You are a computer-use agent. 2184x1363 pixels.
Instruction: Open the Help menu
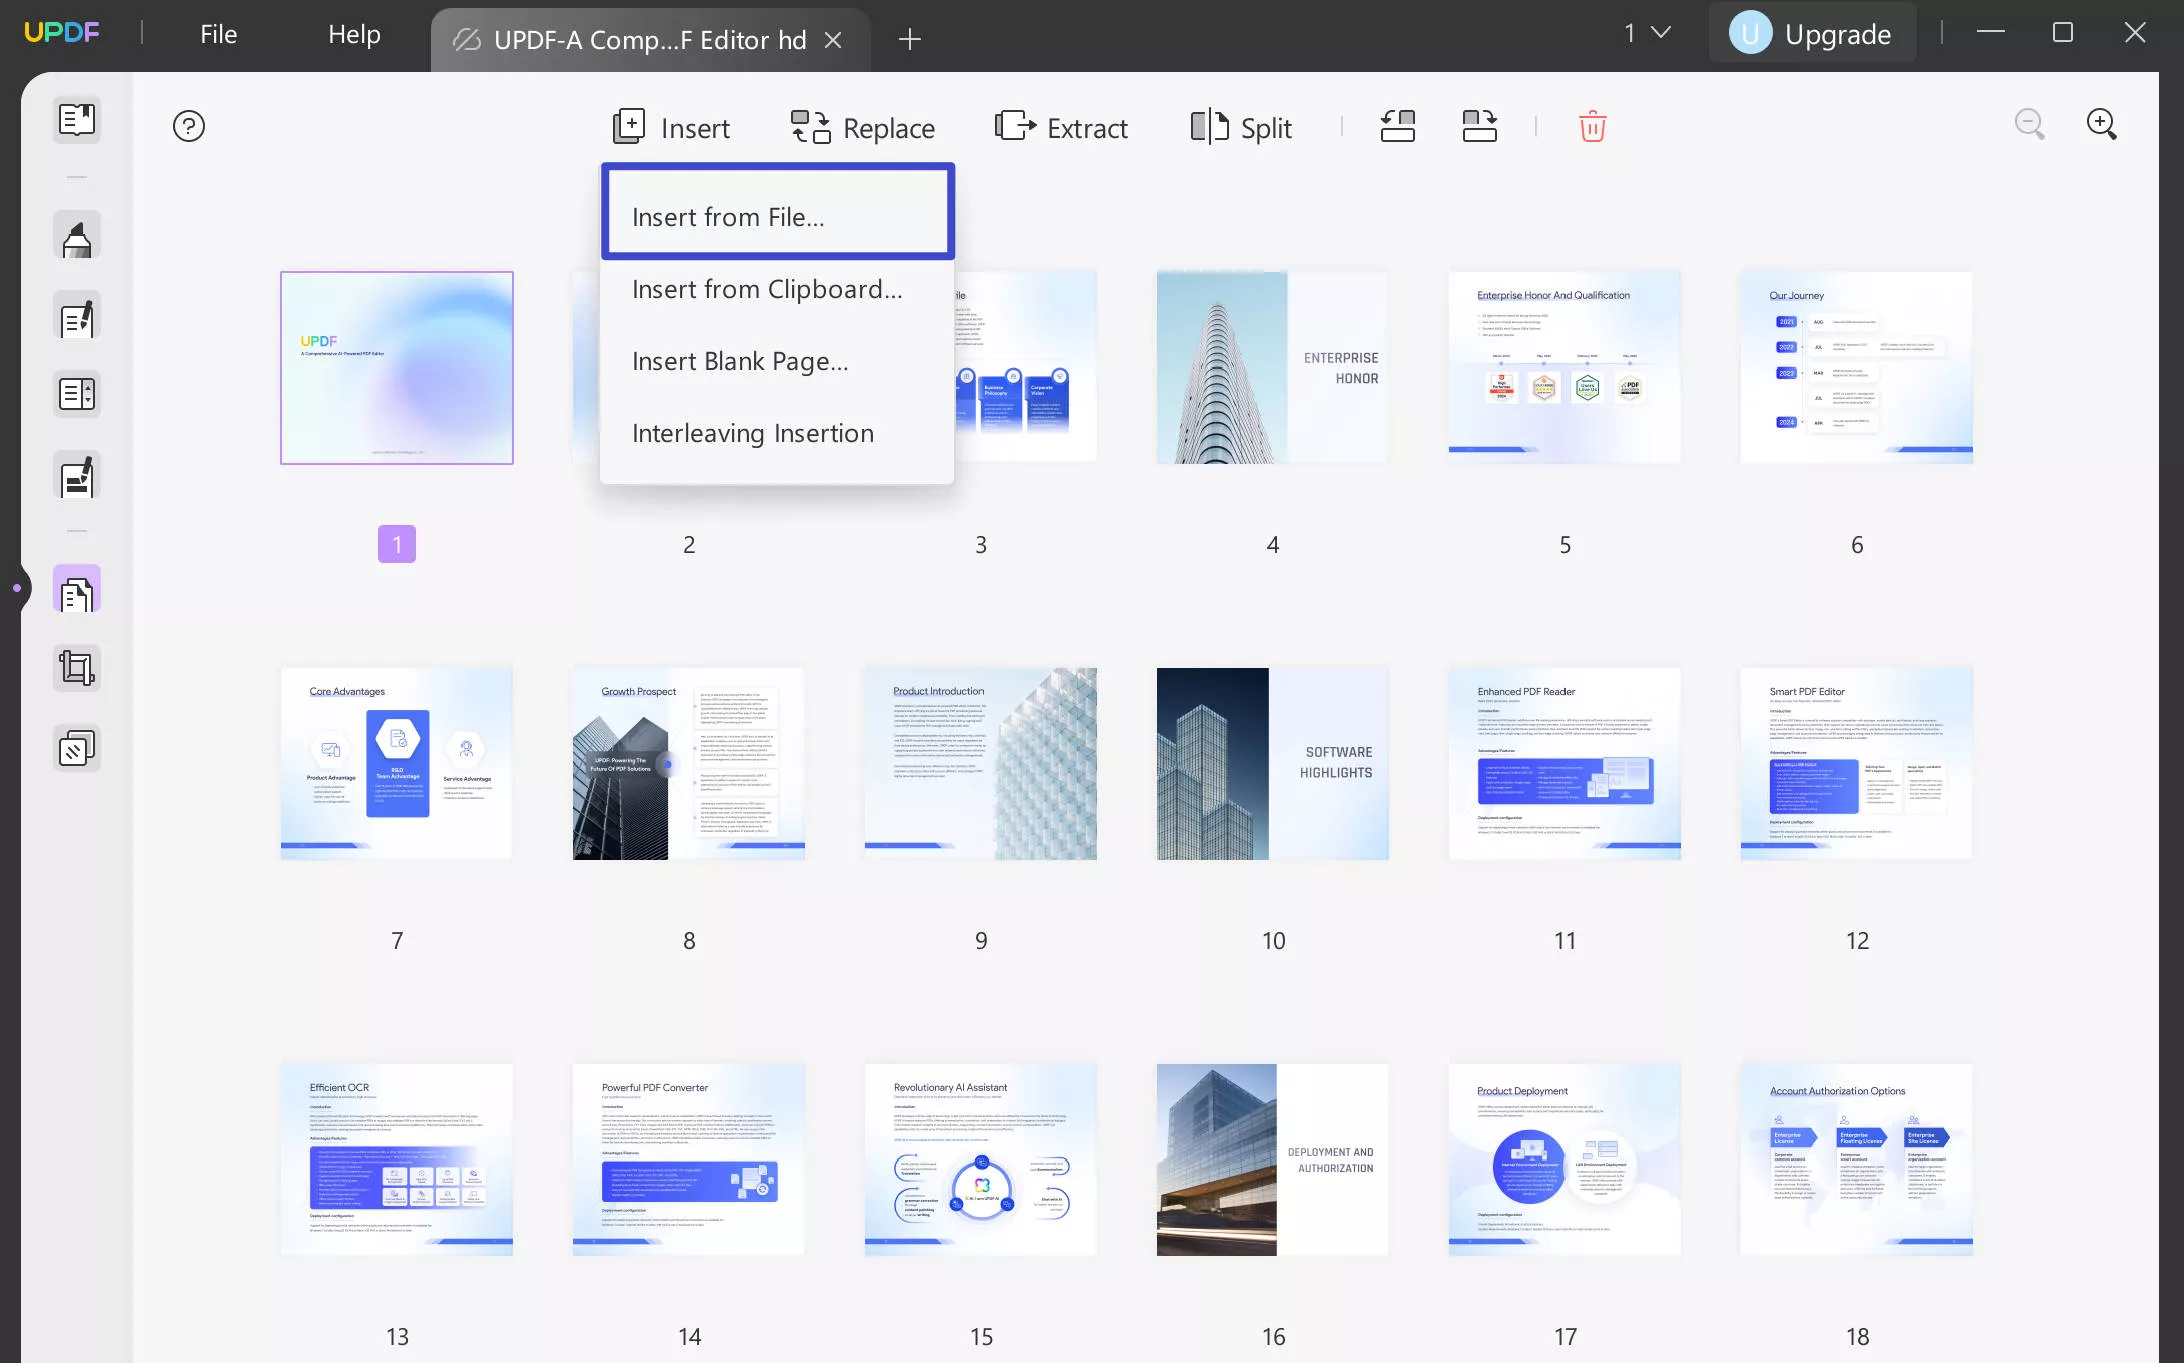point(354,34)
